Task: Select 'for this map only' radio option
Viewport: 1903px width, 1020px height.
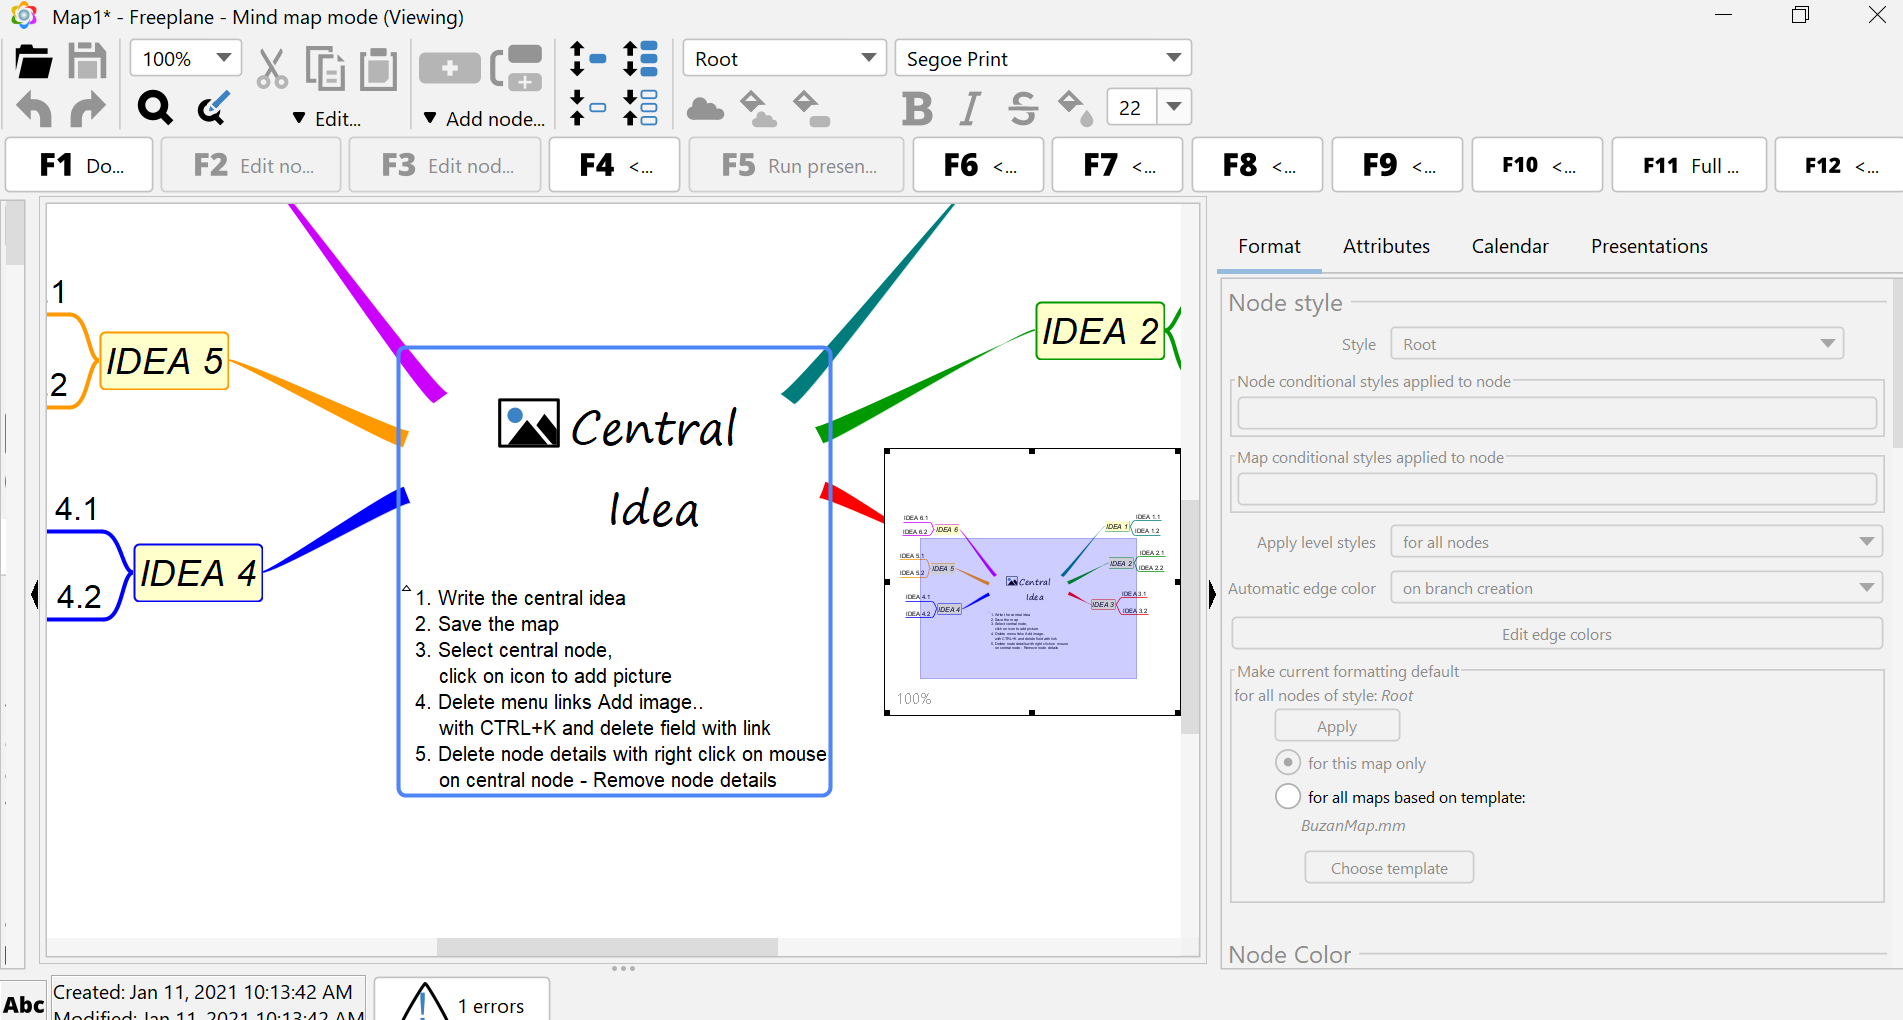Action: (1288, 762)
